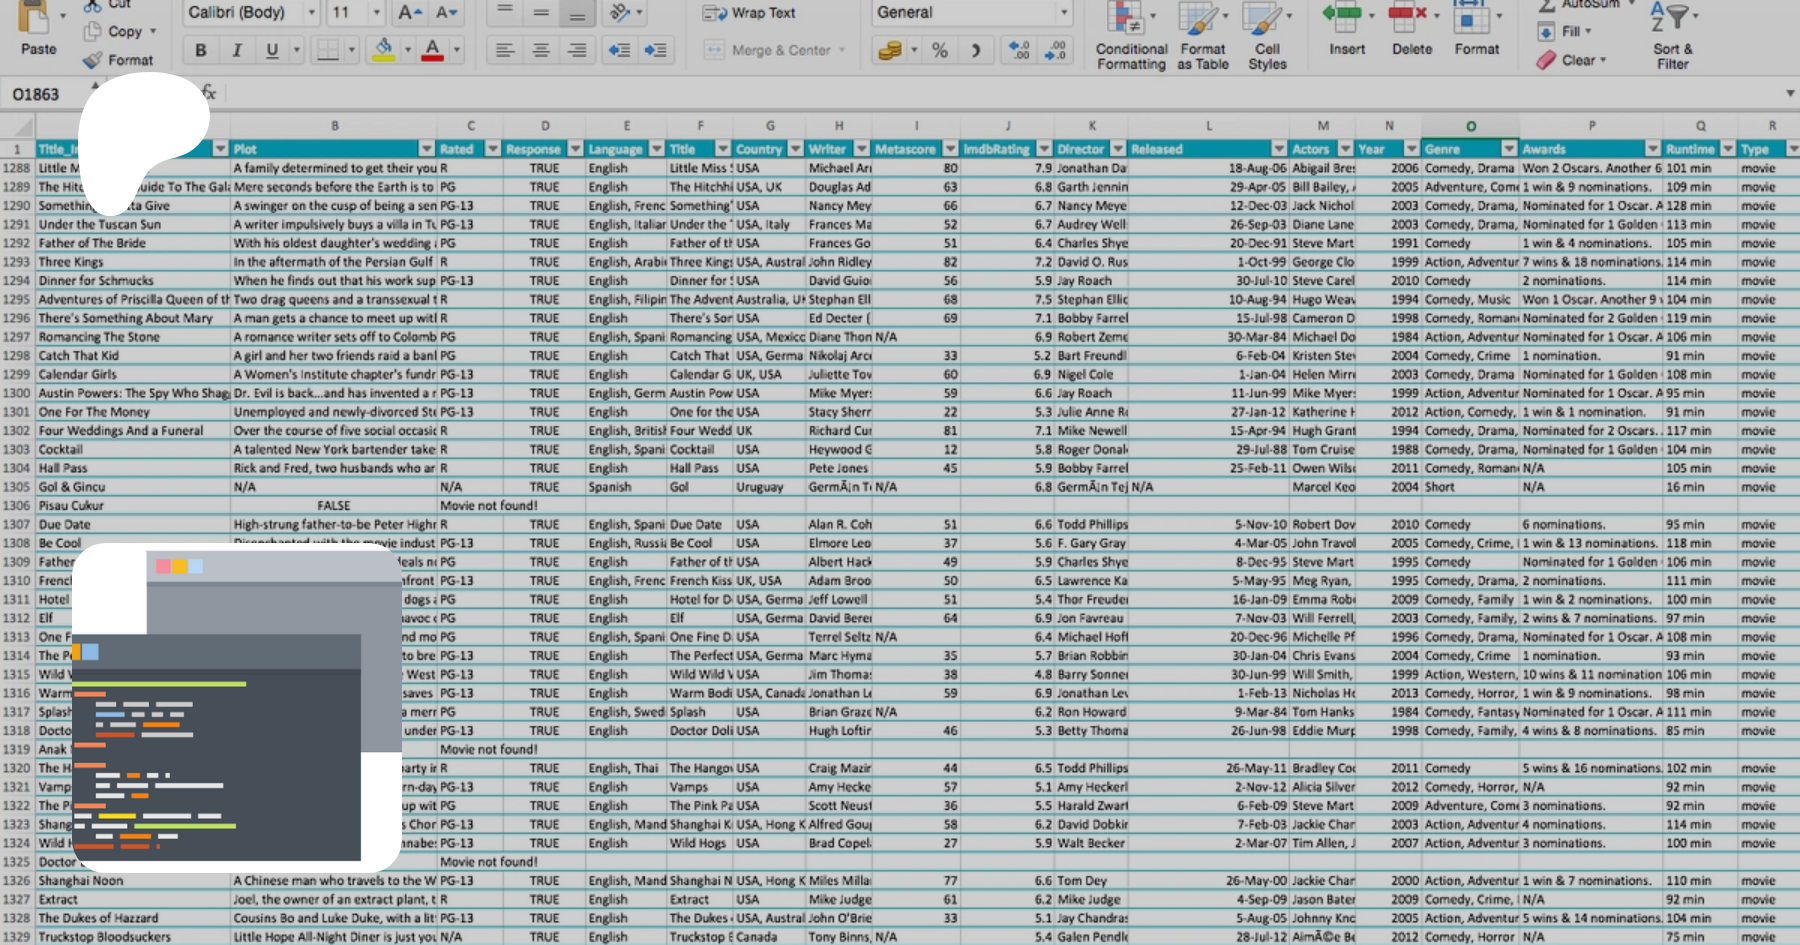The height and width of the screenshot is (945, 1800).
Task: Click the Format painter brush icon
Action: 93,60
